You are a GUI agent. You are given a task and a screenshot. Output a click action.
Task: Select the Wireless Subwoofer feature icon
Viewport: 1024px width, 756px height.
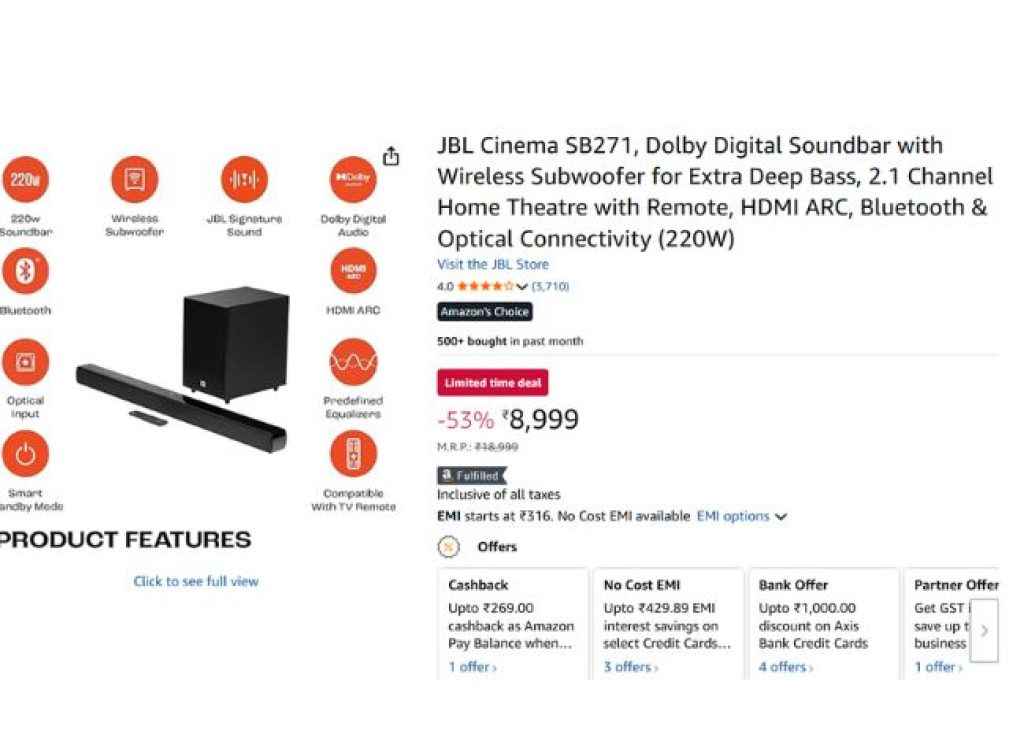[133, 181]
